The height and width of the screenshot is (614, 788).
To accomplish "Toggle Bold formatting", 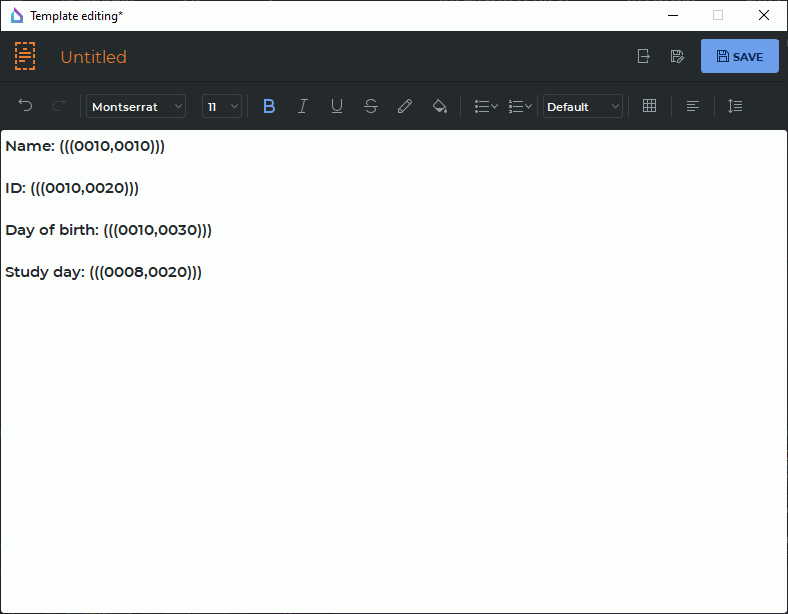I will [x=269, y=106].
